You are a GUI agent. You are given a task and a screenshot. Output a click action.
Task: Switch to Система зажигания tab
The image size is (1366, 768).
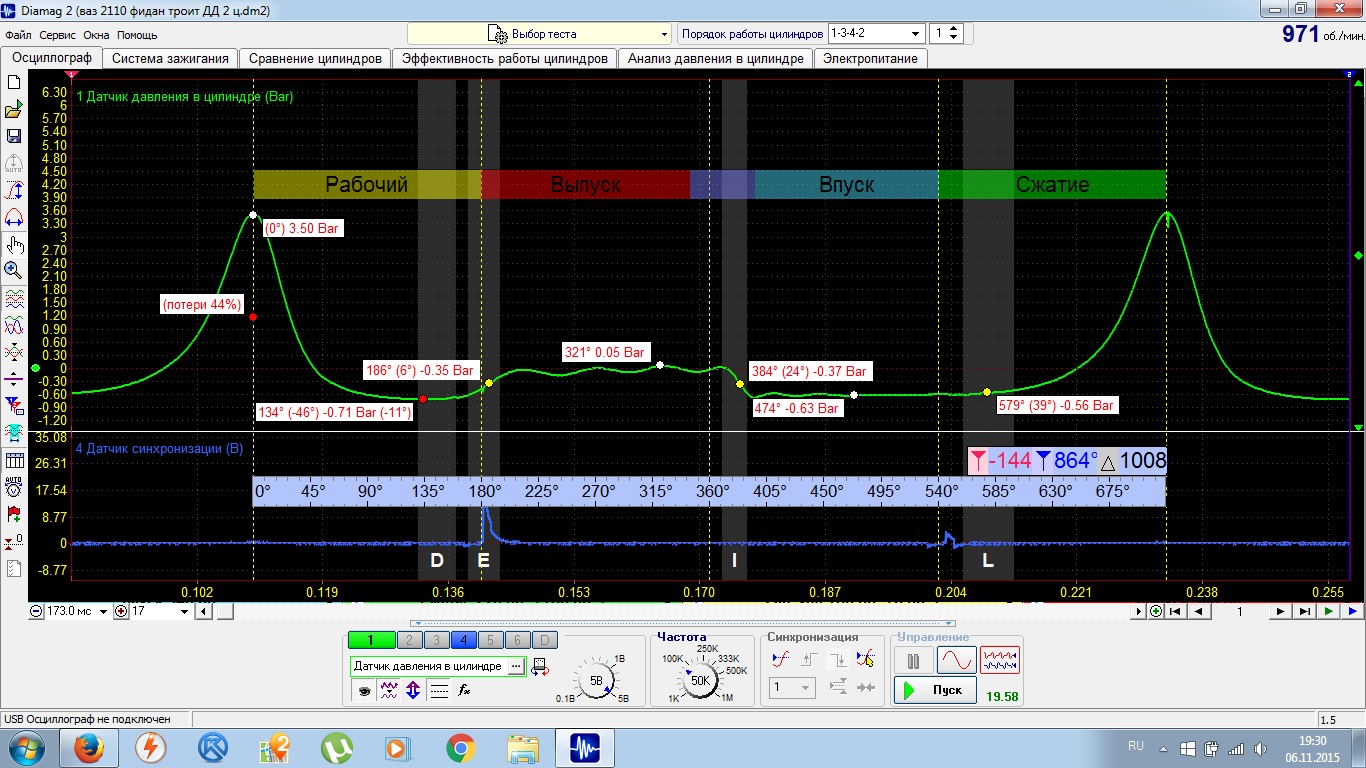(x=170, y=58)
